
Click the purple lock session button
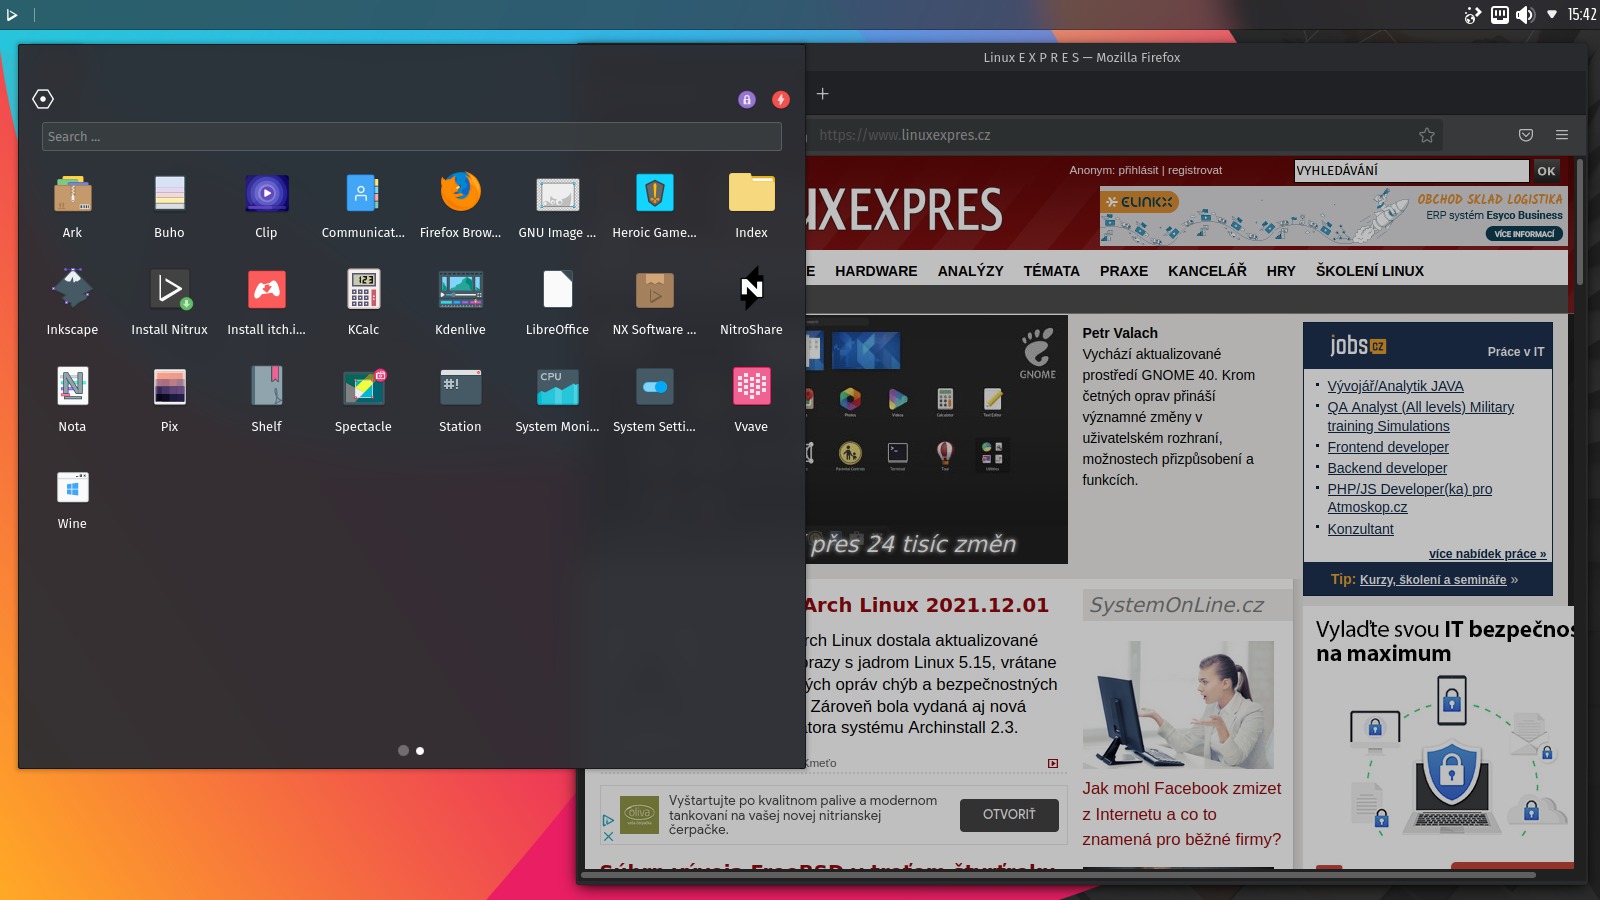coord(747,99)
